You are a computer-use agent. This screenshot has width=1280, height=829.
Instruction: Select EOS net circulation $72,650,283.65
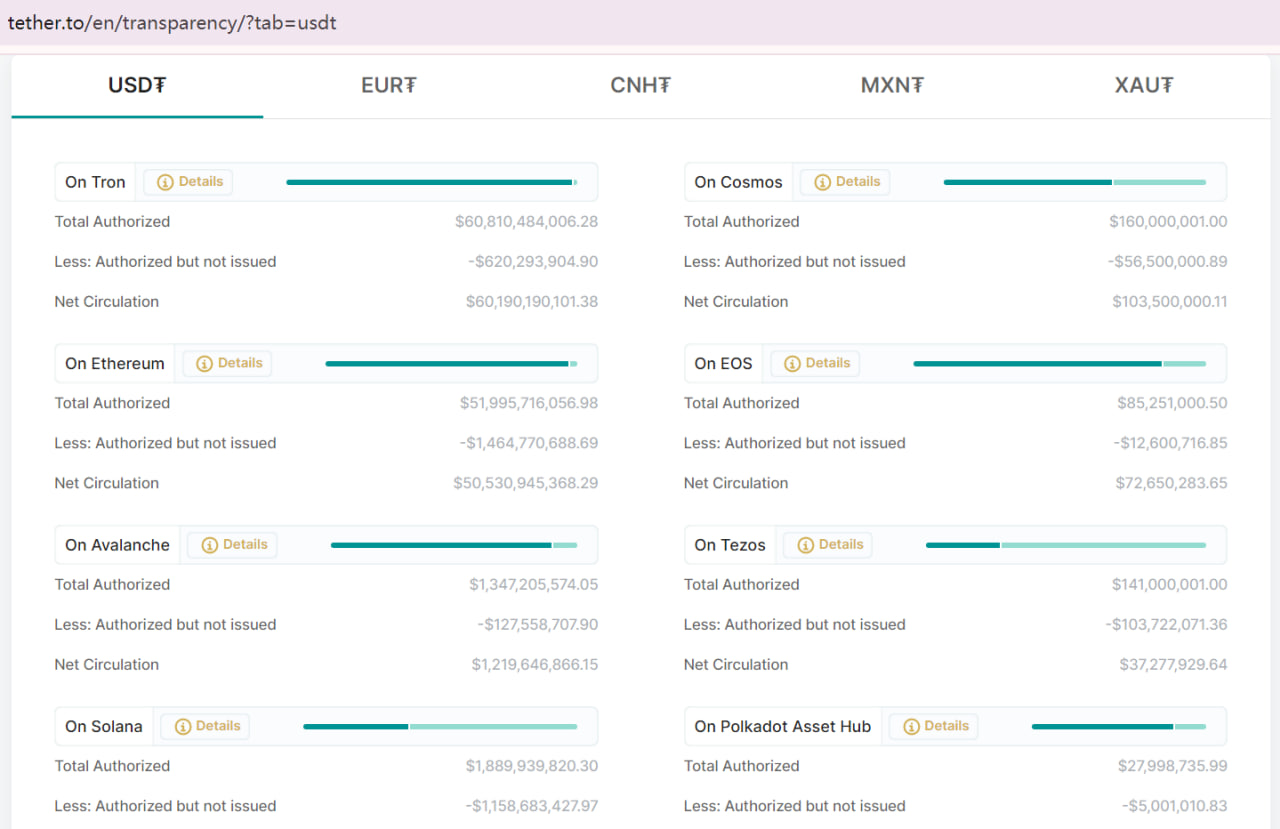1172,483
